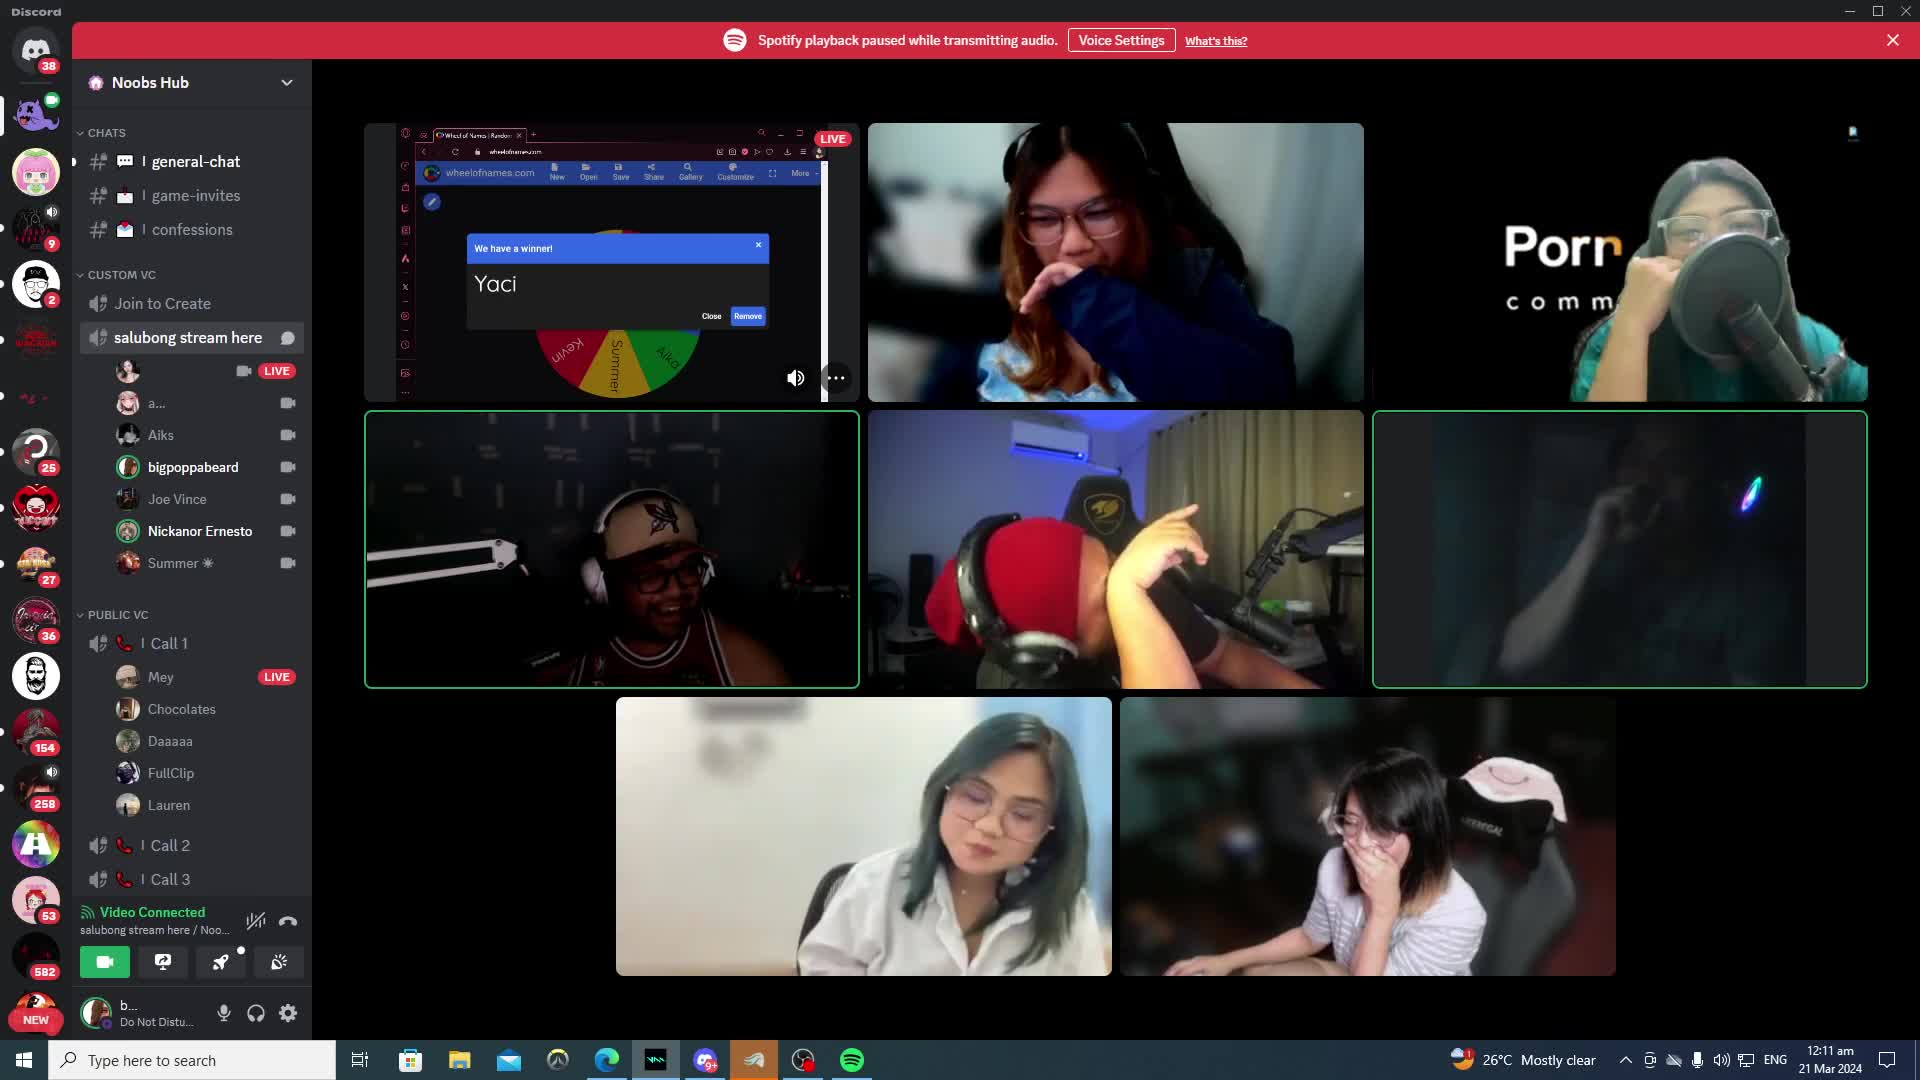This screenshot has width=1920, height=1080.
Task: Click the Windows search box
Action: [192, 1060]
